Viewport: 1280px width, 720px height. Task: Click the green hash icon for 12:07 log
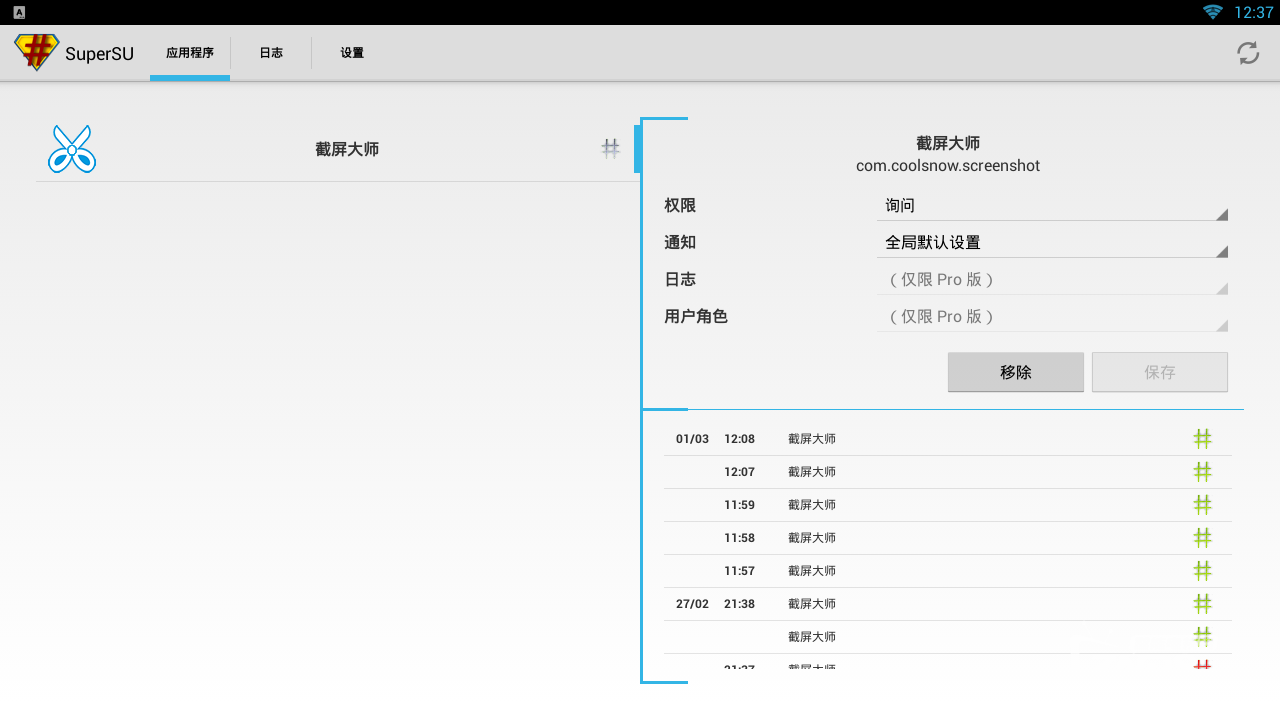click(1202, 471)
